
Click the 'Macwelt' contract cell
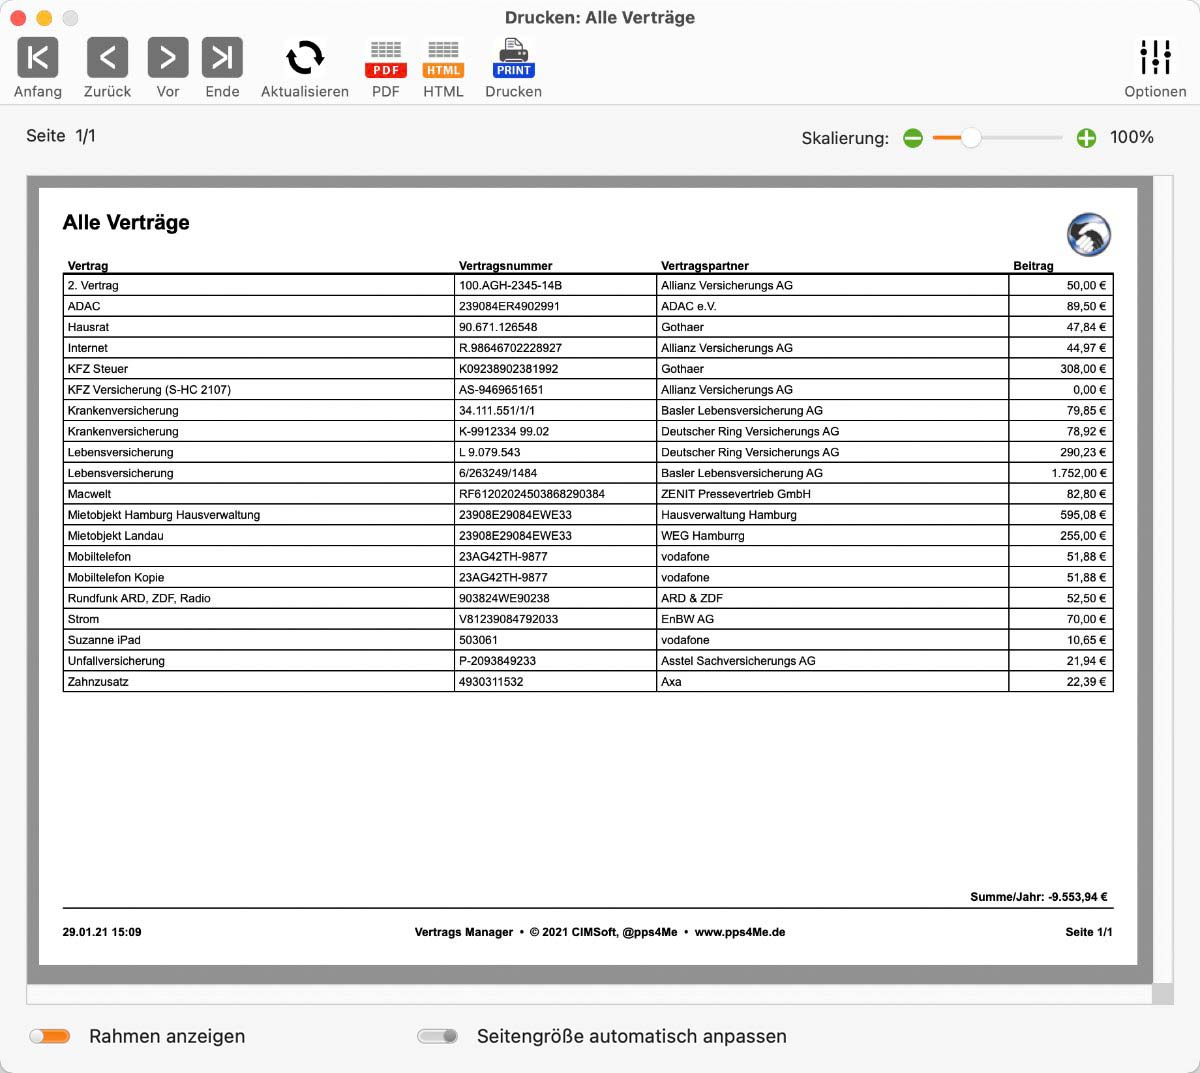point(258,494)
